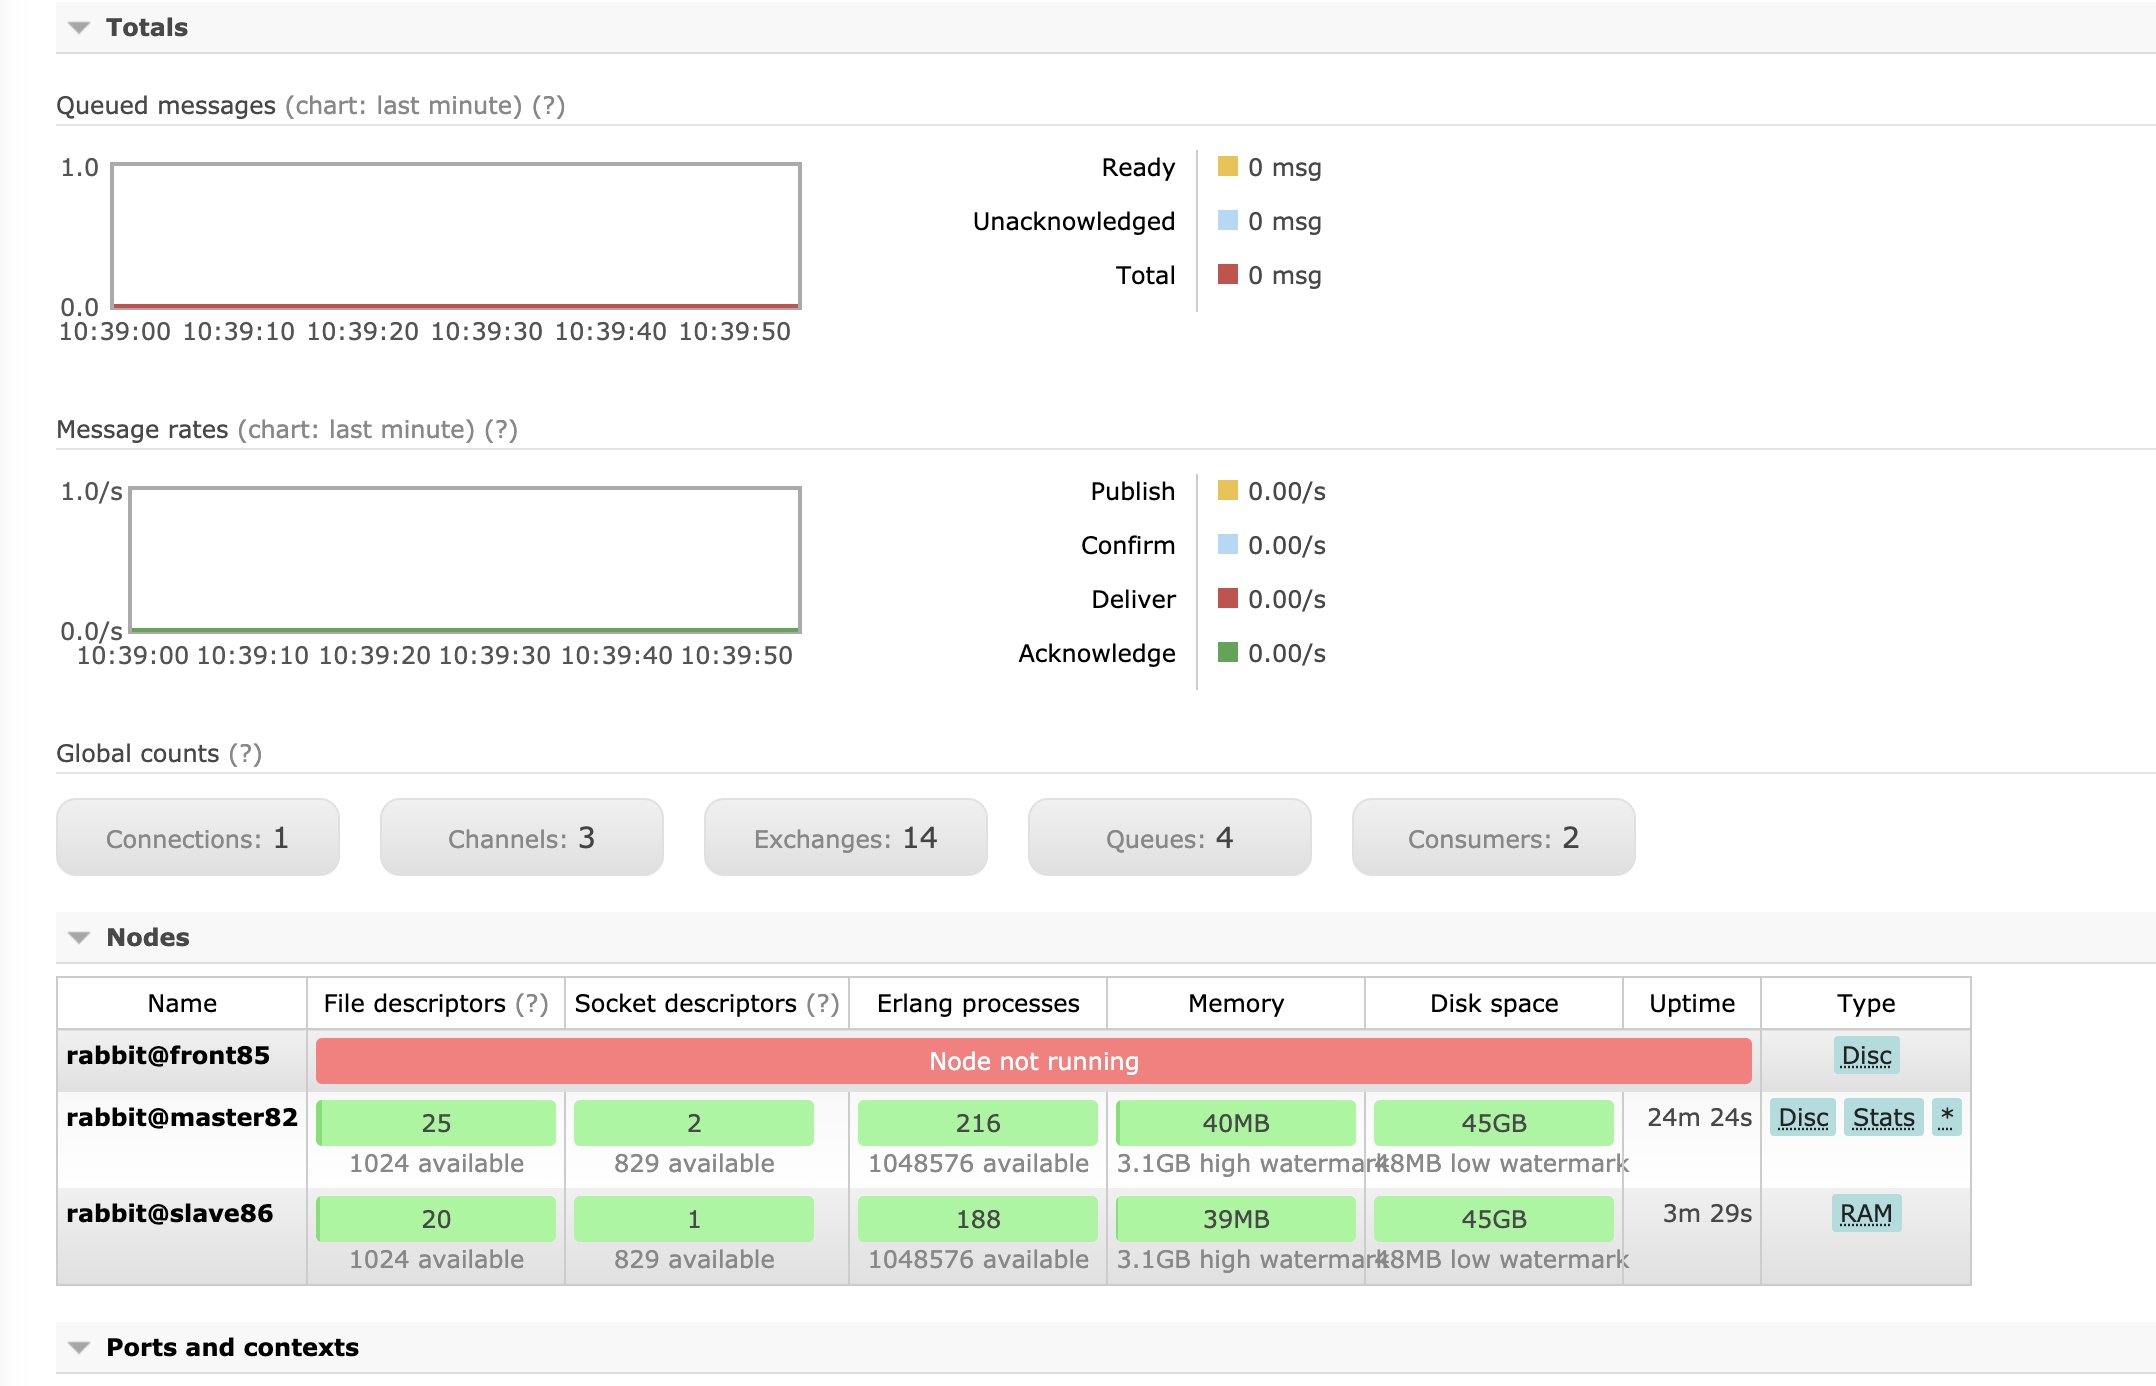This screenshot has width=2156, height=1386.
Task: Open Queued messages help question mark
Action: pyautogui.click(x=548, y=106)
